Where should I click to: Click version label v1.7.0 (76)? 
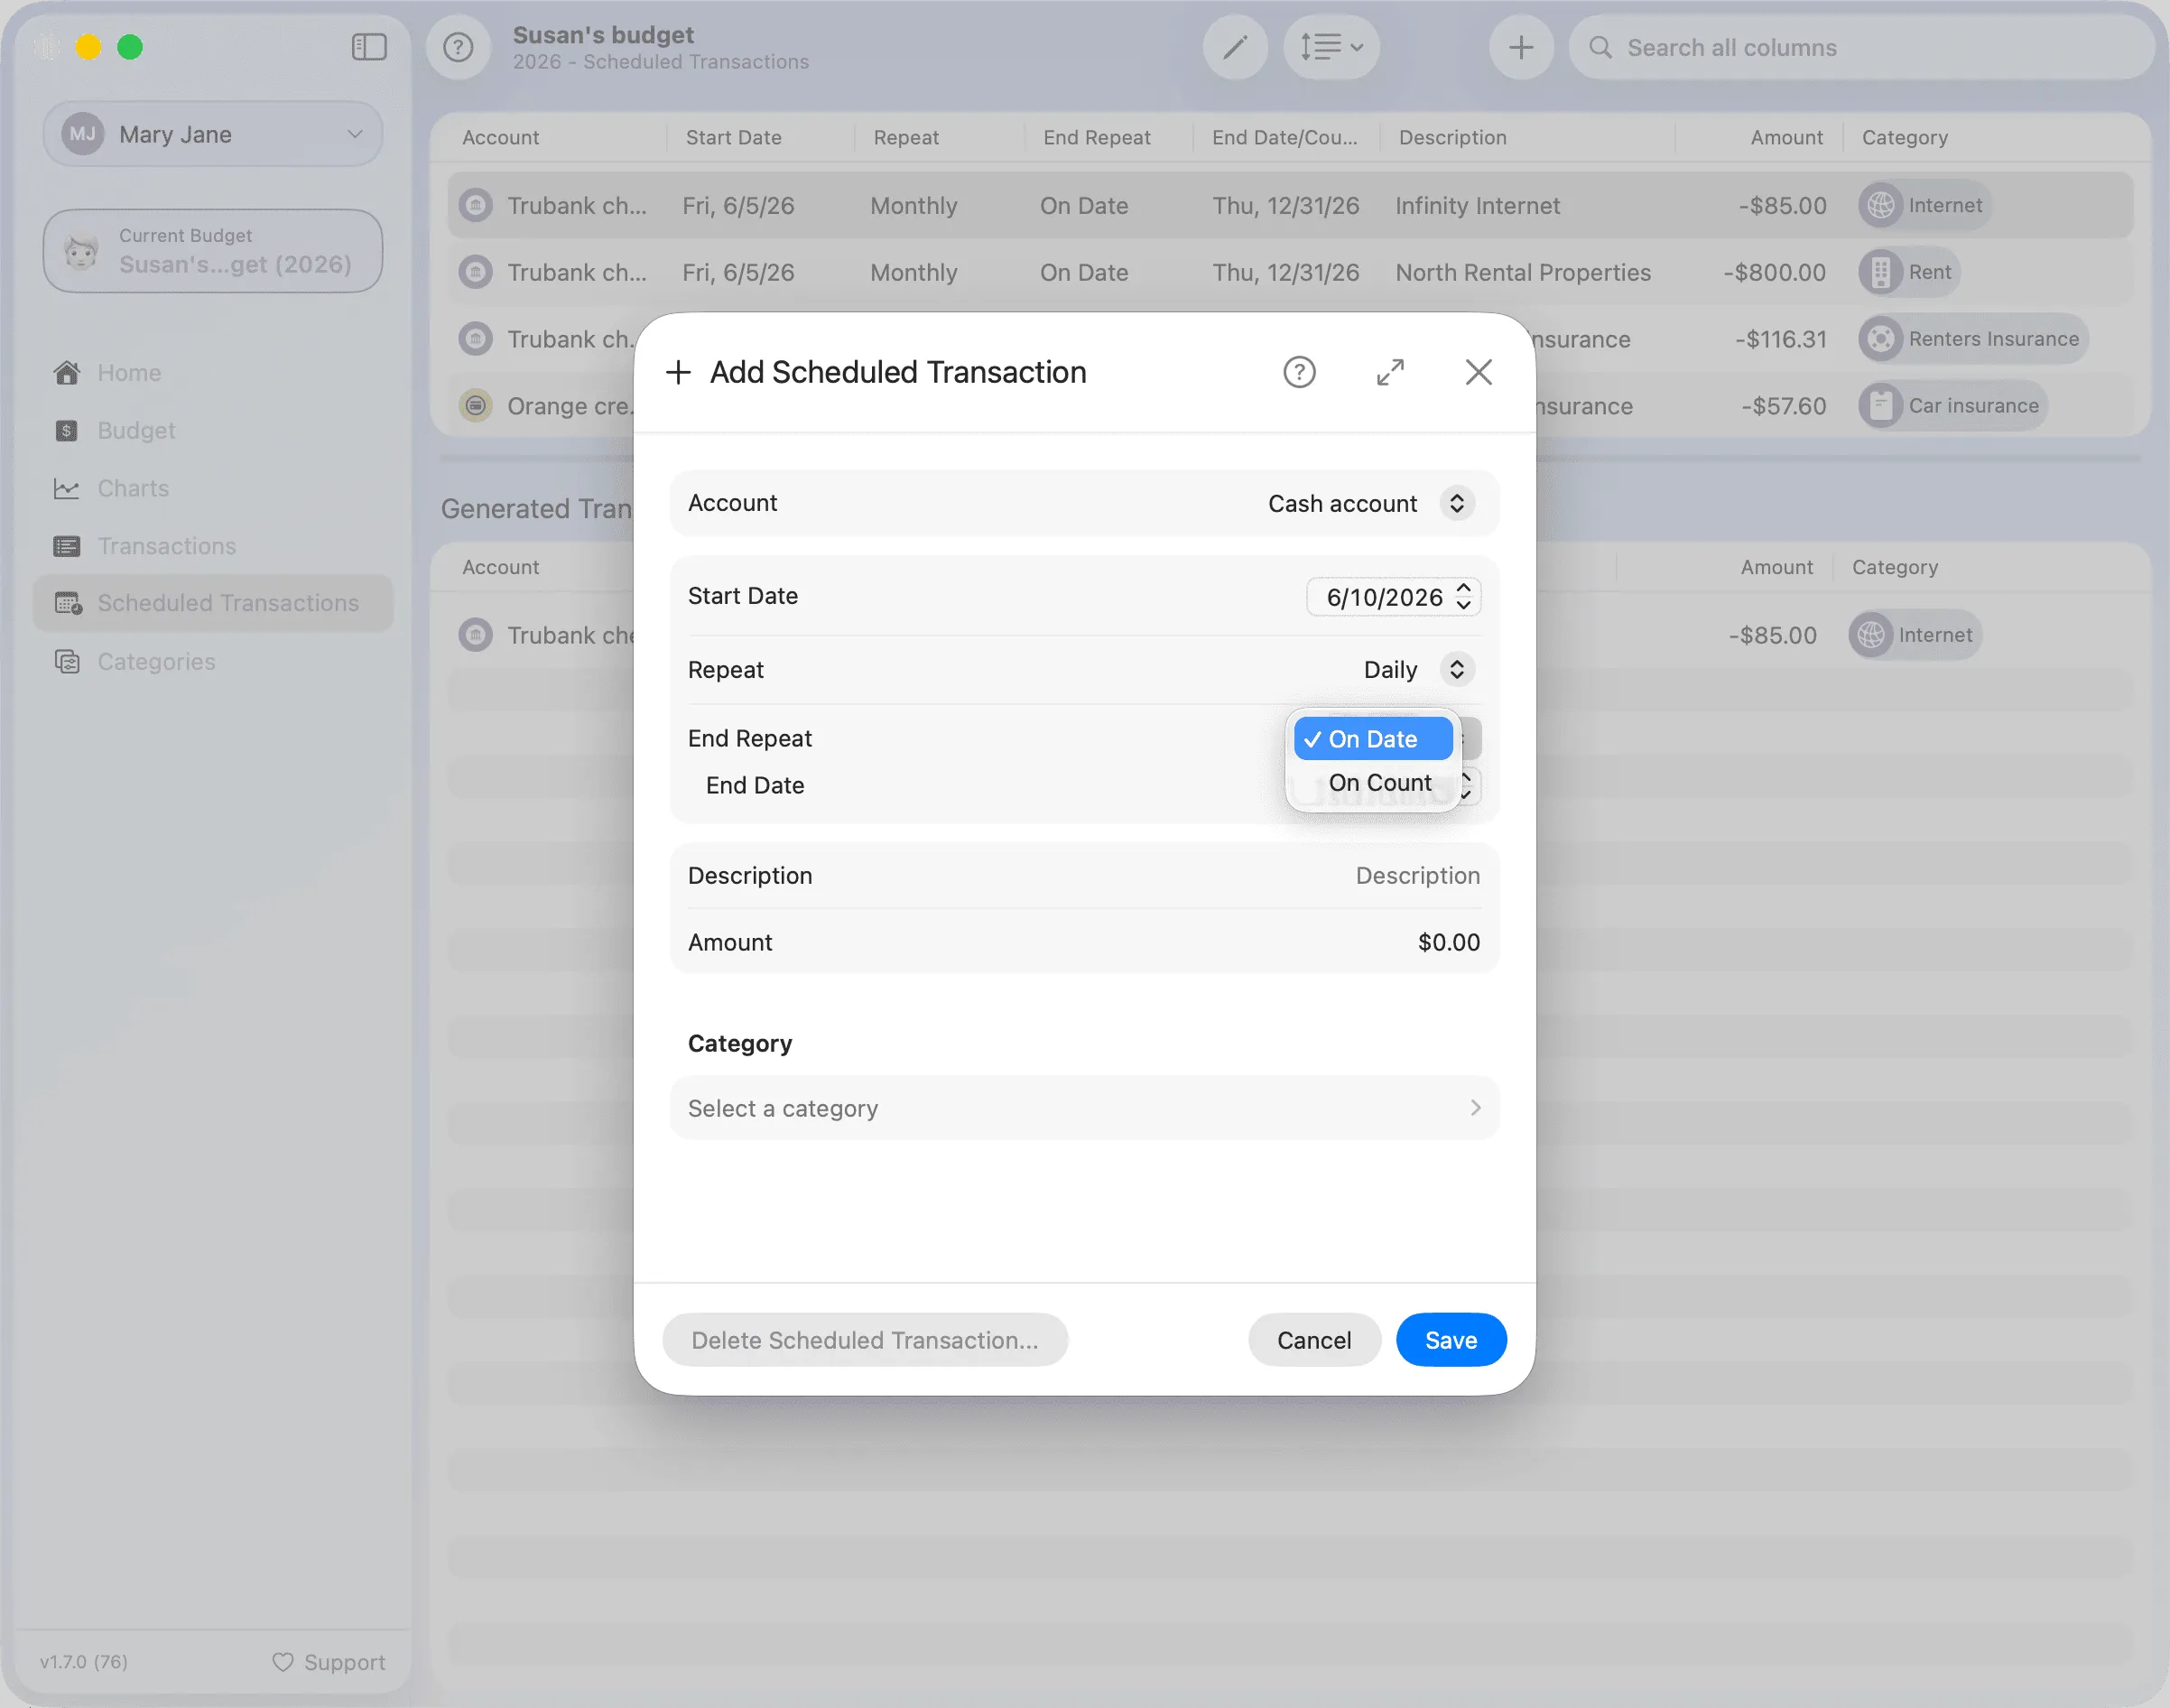(x=84, y=1662)
